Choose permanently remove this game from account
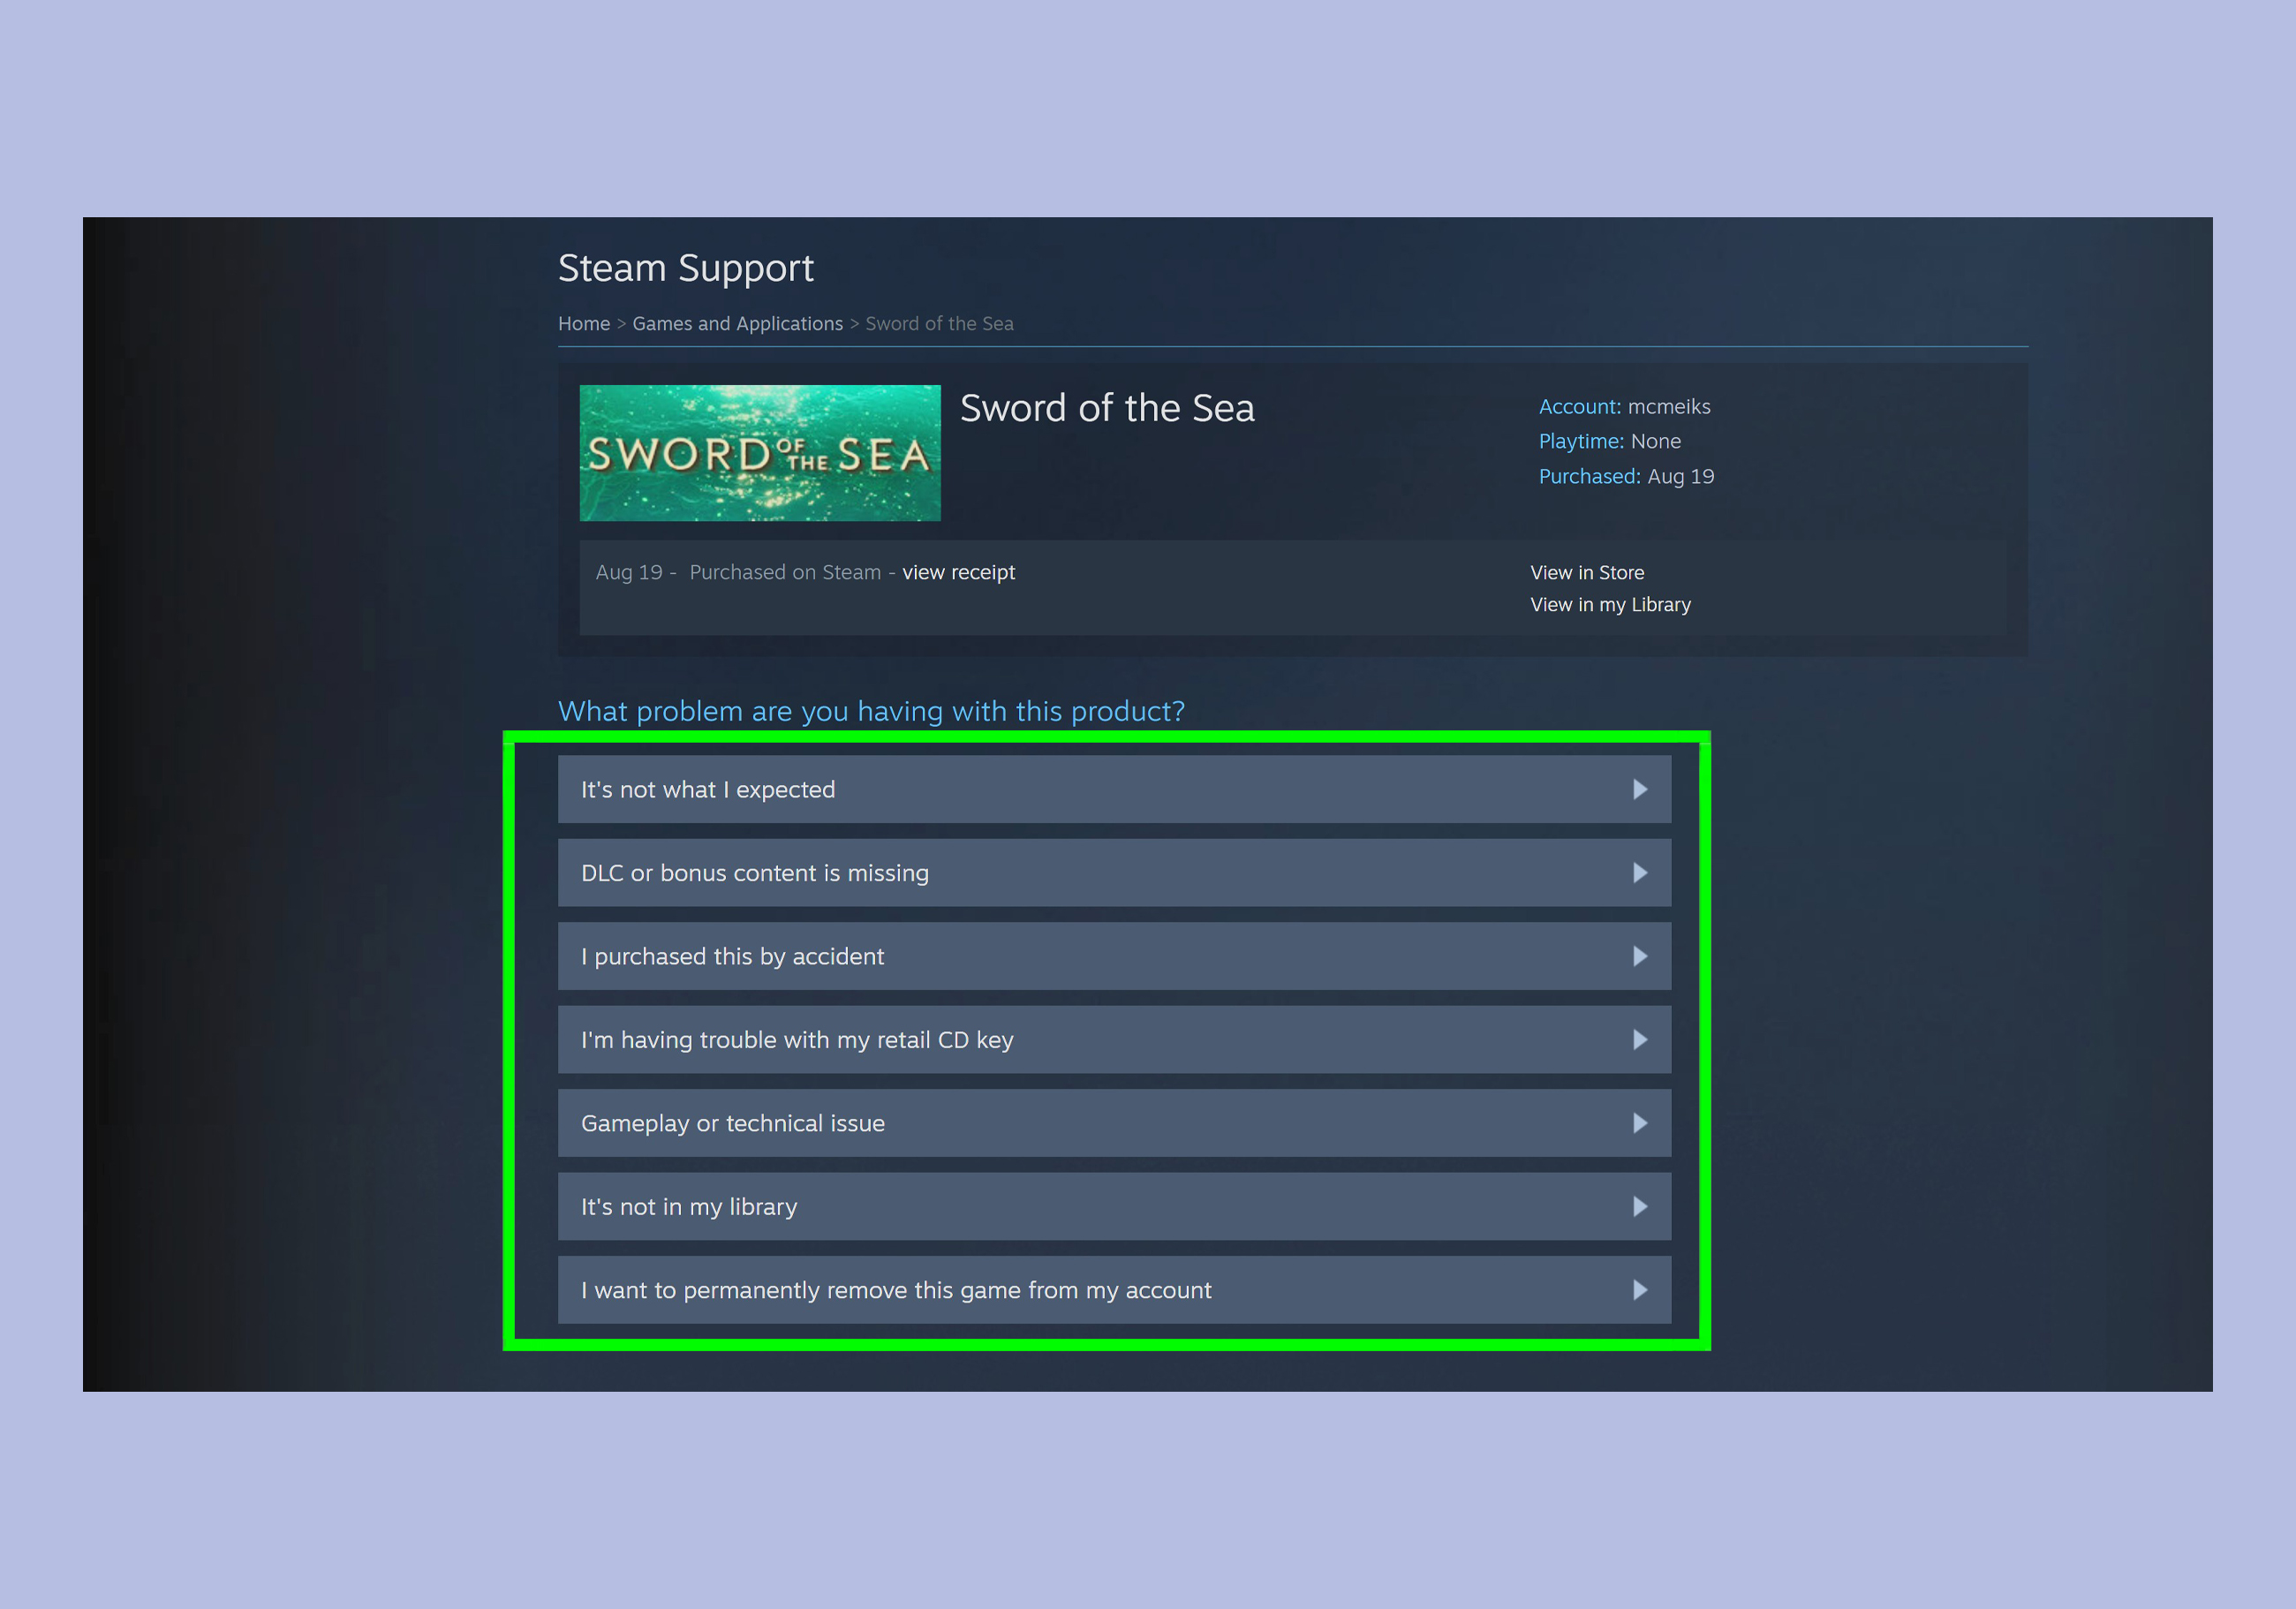The image size is (2296, 1609). [896, 1290]
